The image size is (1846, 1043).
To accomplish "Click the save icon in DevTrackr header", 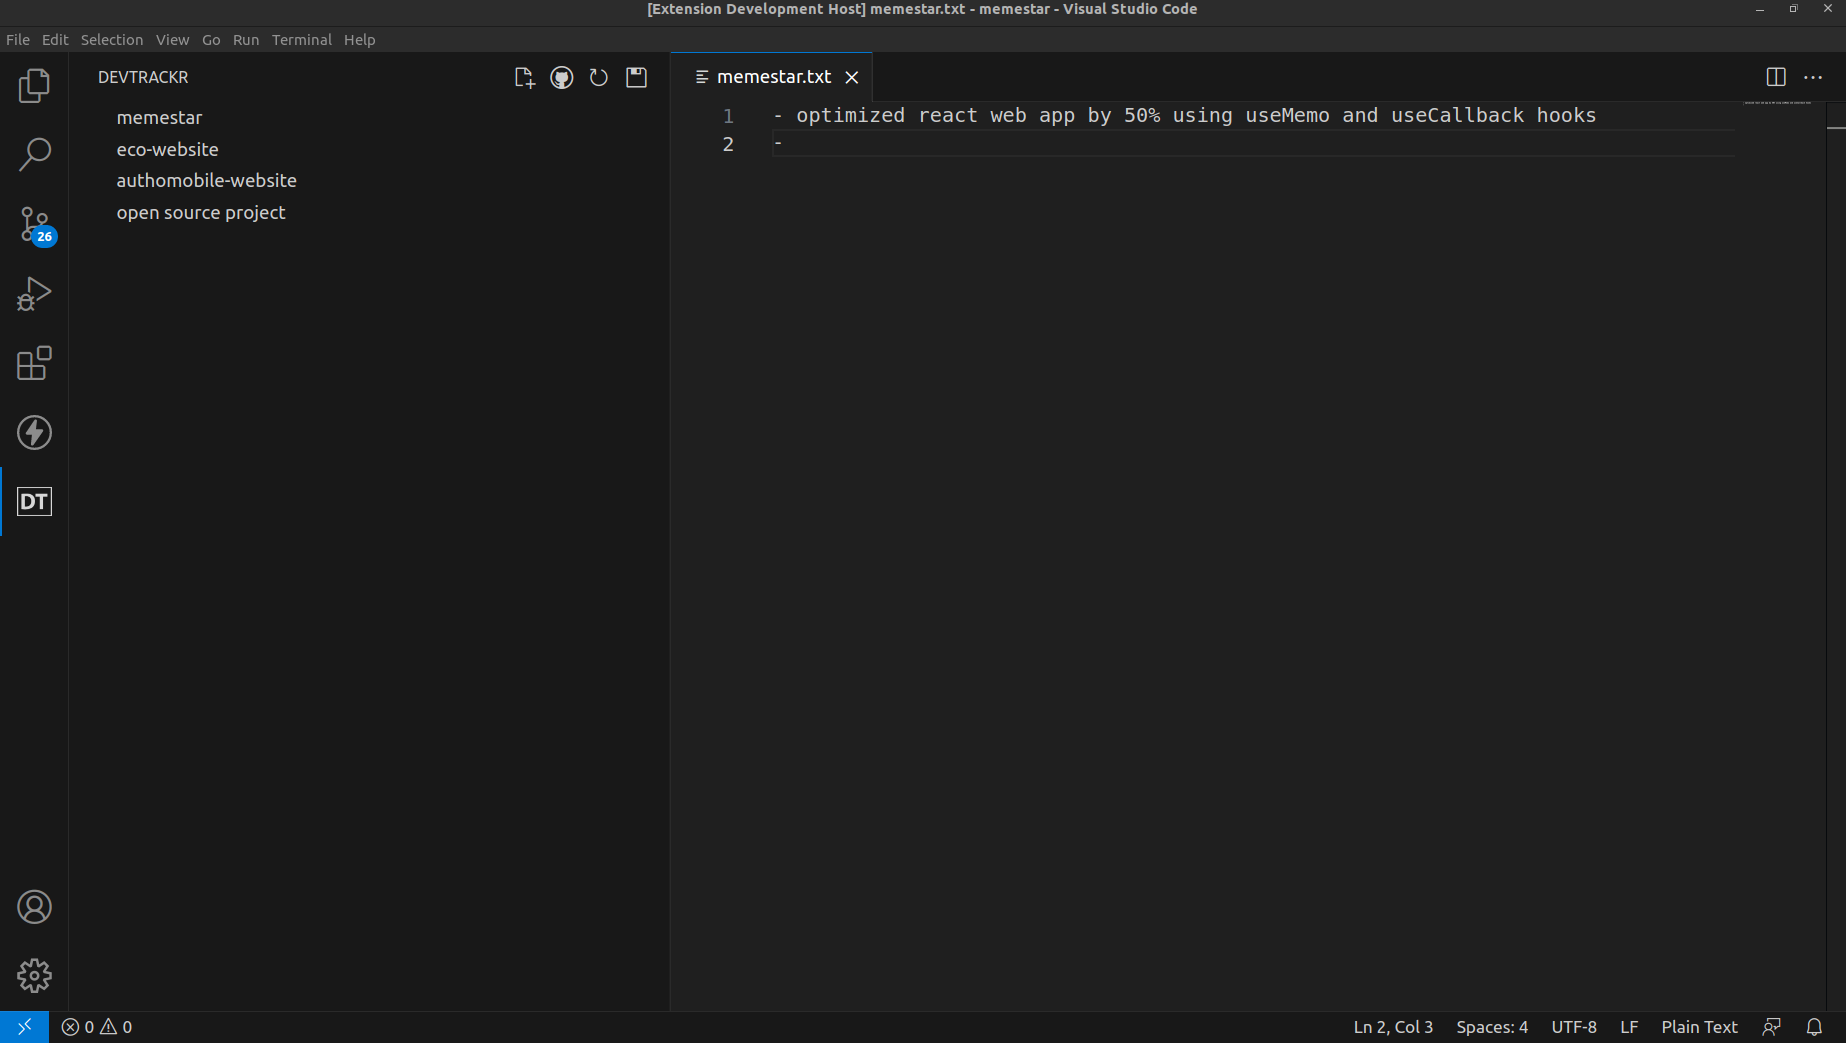I will point(637,78).
